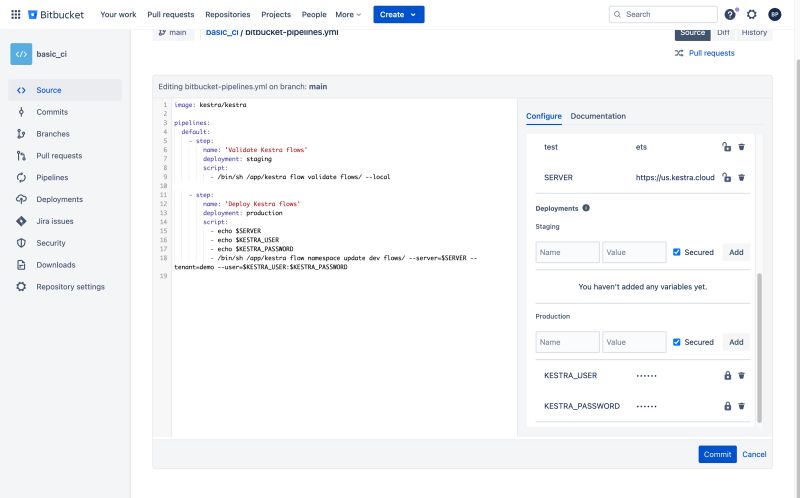The image size is (800, 498).
Task: Focus the Production variable Name field
Action: pyautogui.click(x=567, y=342)
